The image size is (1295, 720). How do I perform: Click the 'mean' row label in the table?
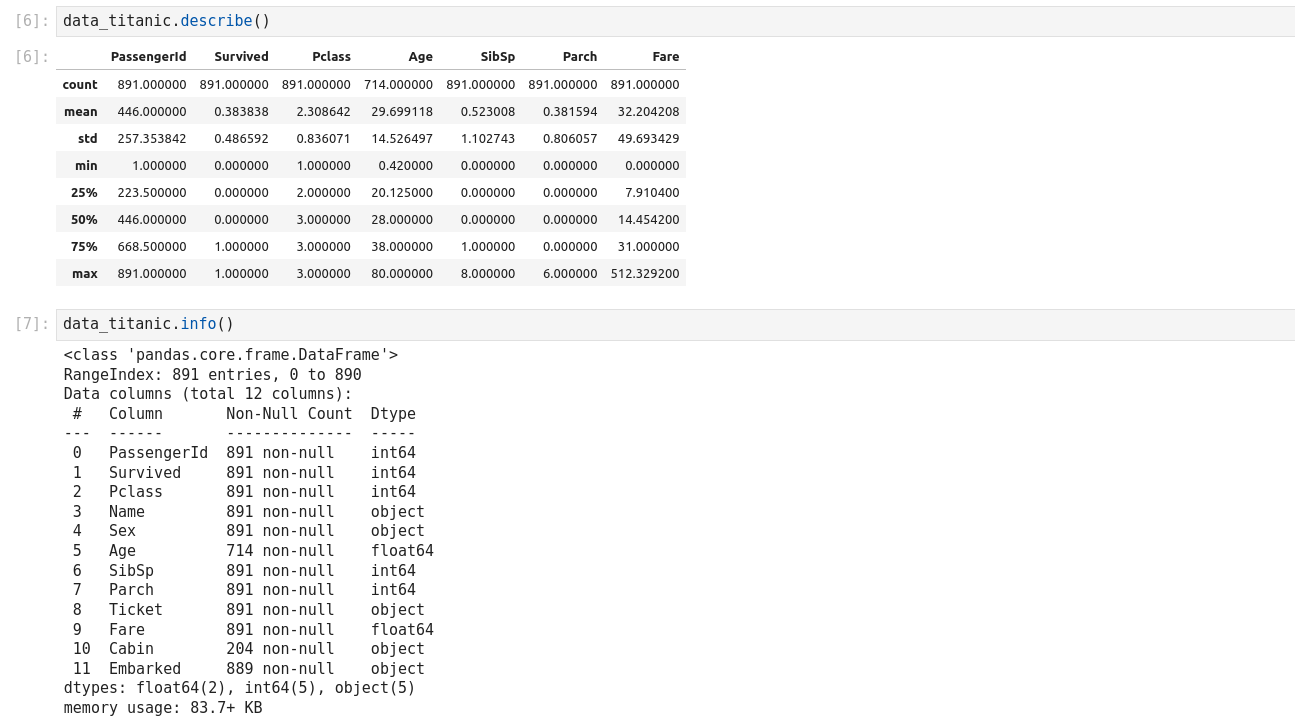point(81,112)
